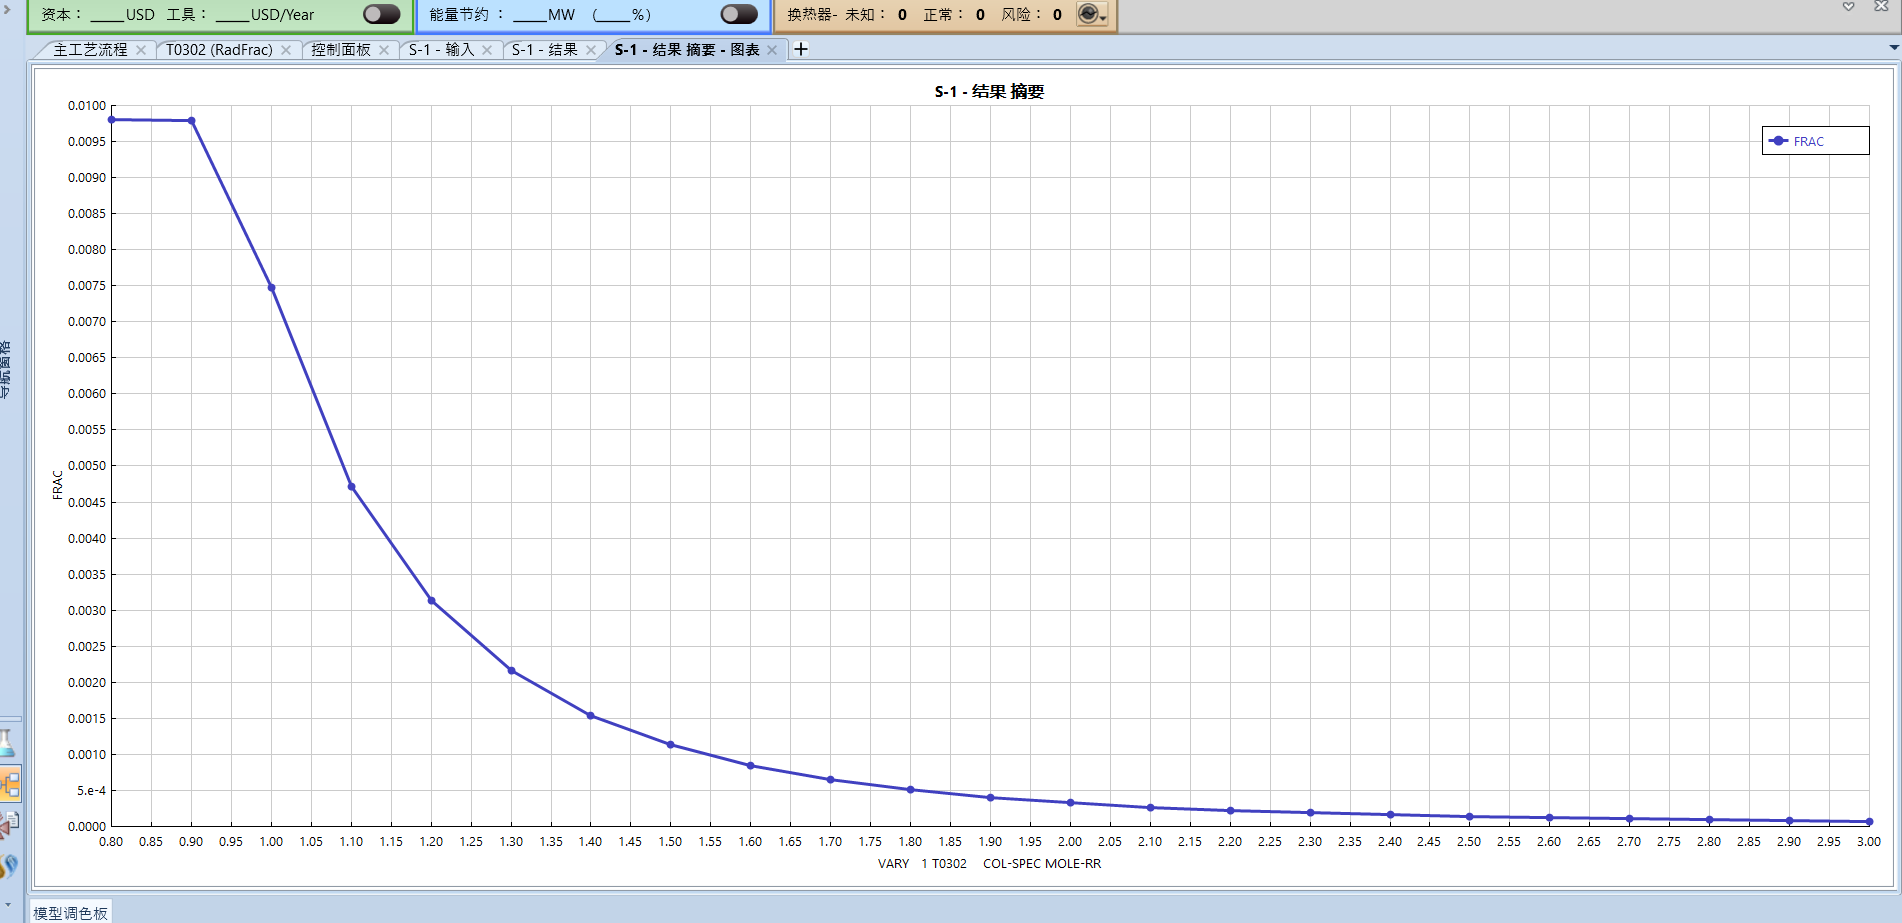Expand the navigation pane arrow
The width and height of the screenshot is (1902, 923).
6,9
